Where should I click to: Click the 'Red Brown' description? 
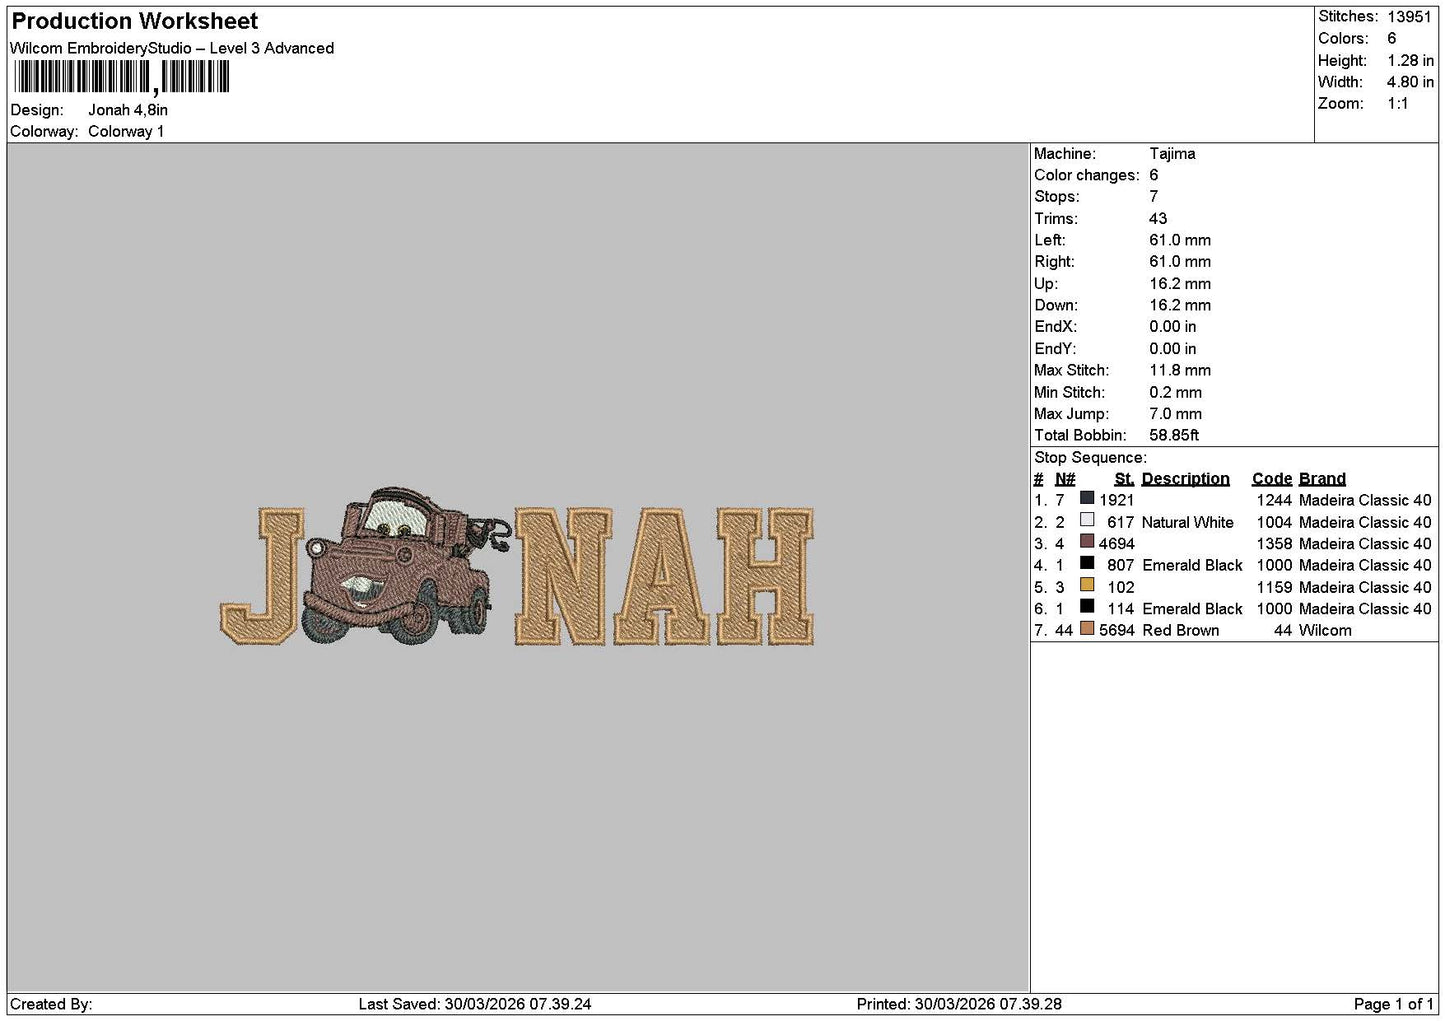[x=1180, y=630]
